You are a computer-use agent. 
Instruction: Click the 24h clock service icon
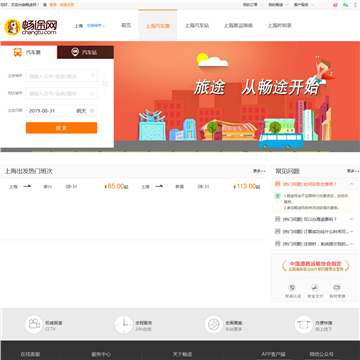point(124,324)
